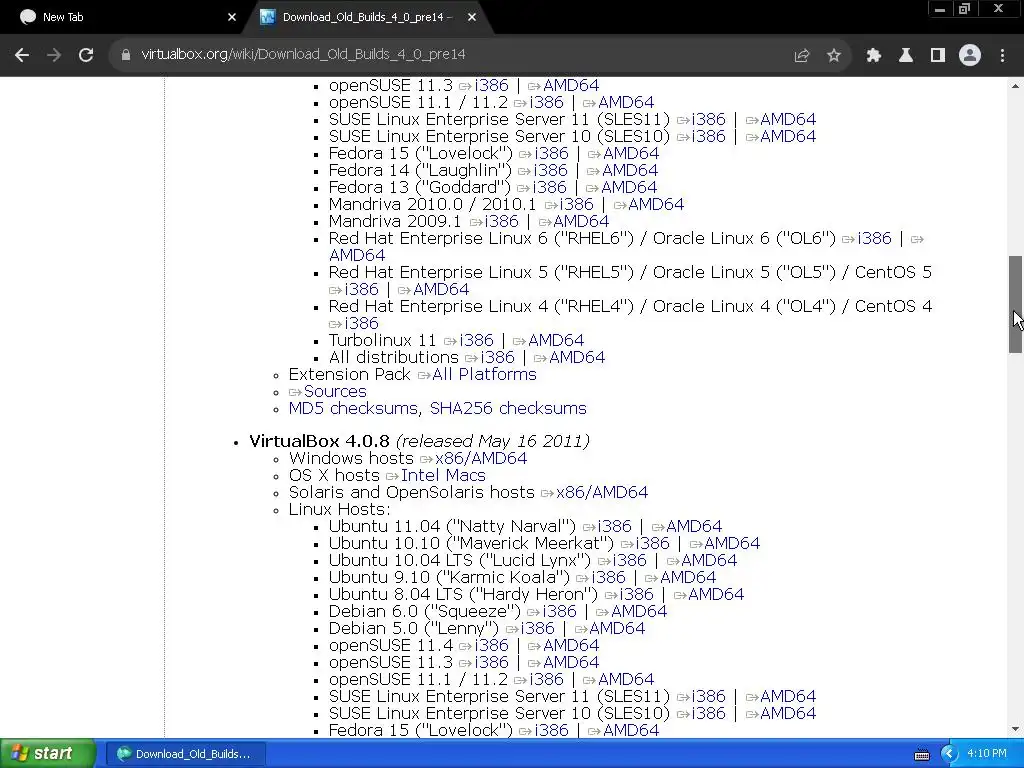Click i386 for Debian 6.0 Squeeze

click(560, 611)
